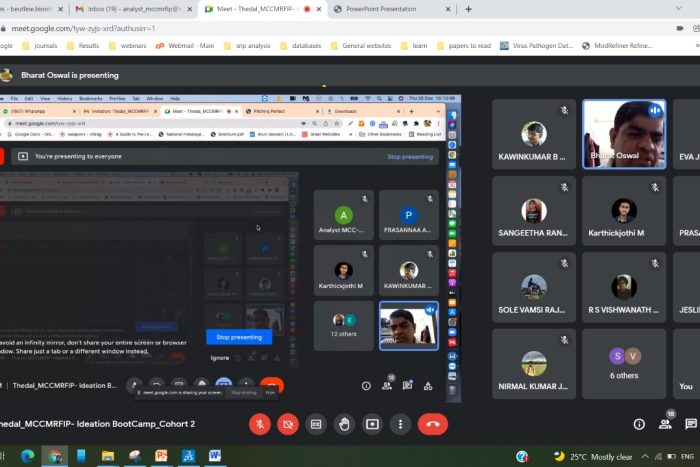Unmute the microphone in Meet
700x467 pixels.
pos(260,424)
